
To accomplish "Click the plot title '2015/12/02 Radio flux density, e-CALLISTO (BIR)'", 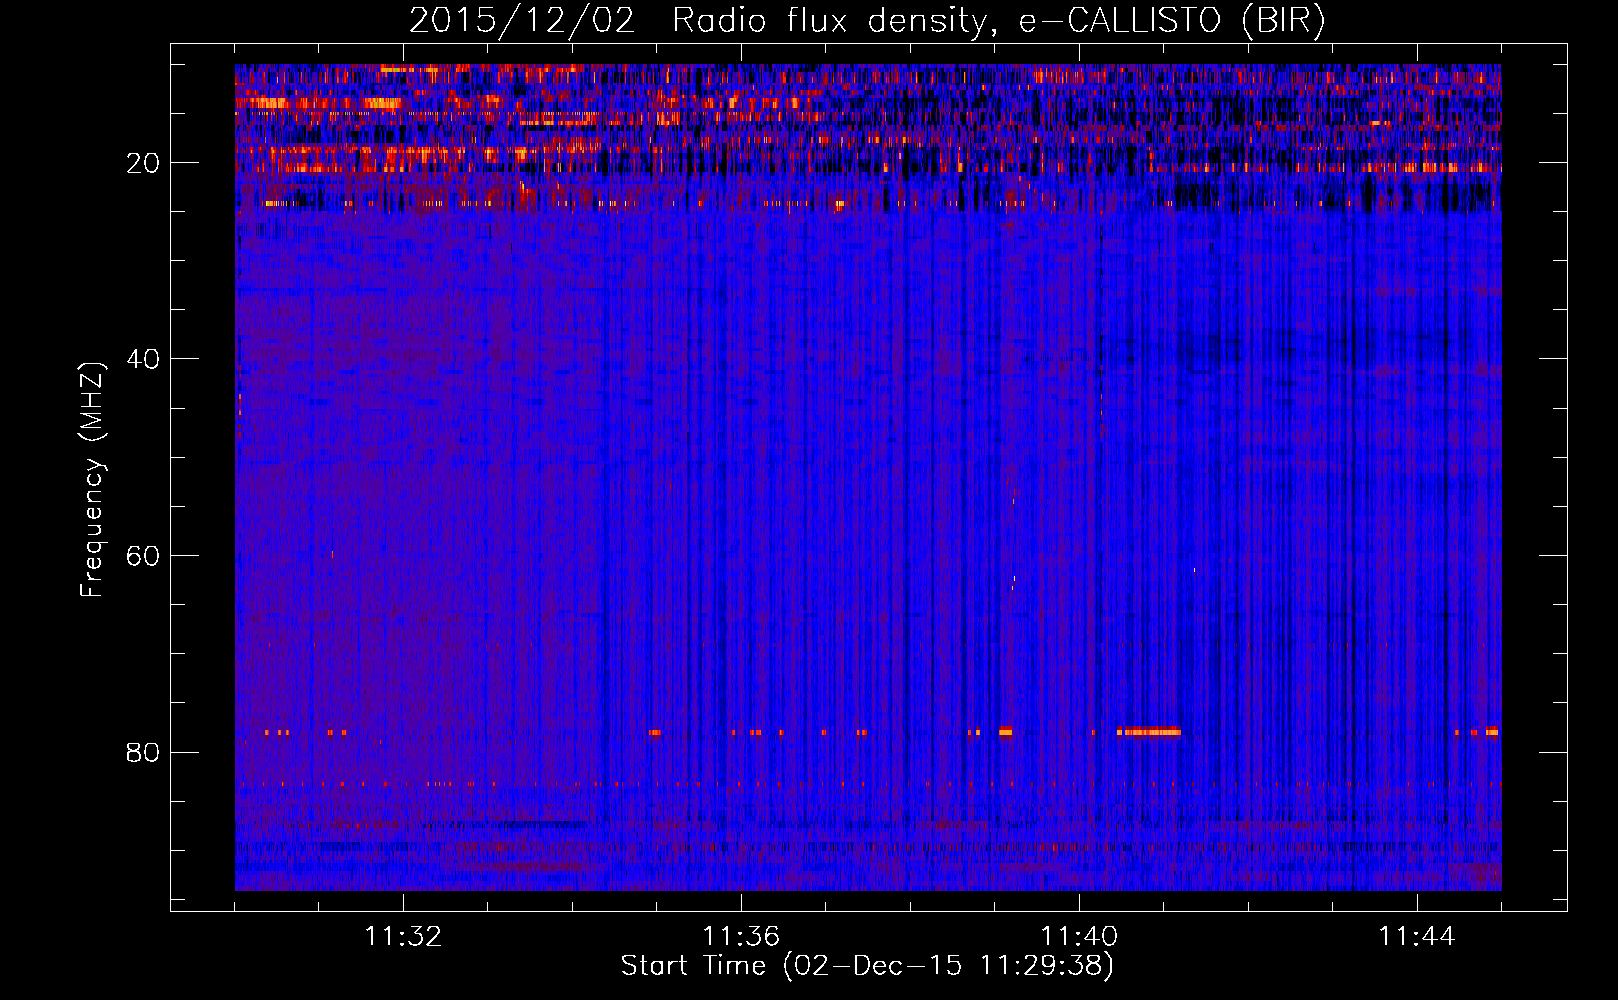I will pos(867,21).
